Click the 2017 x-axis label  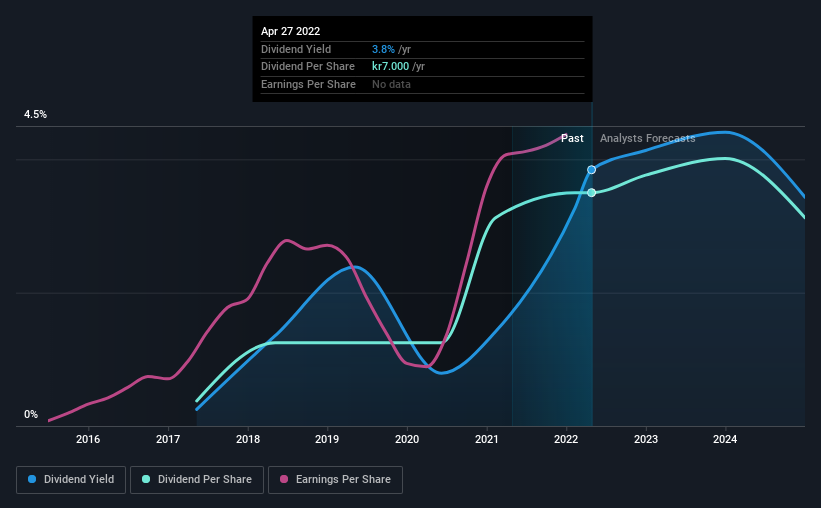pyautogui.click(x=168, y=439)
